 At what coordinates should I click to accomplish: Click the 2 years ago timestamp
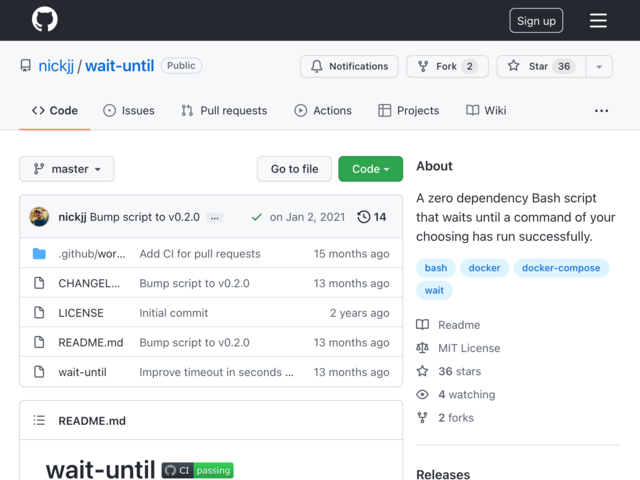click(x=360, y=313)
